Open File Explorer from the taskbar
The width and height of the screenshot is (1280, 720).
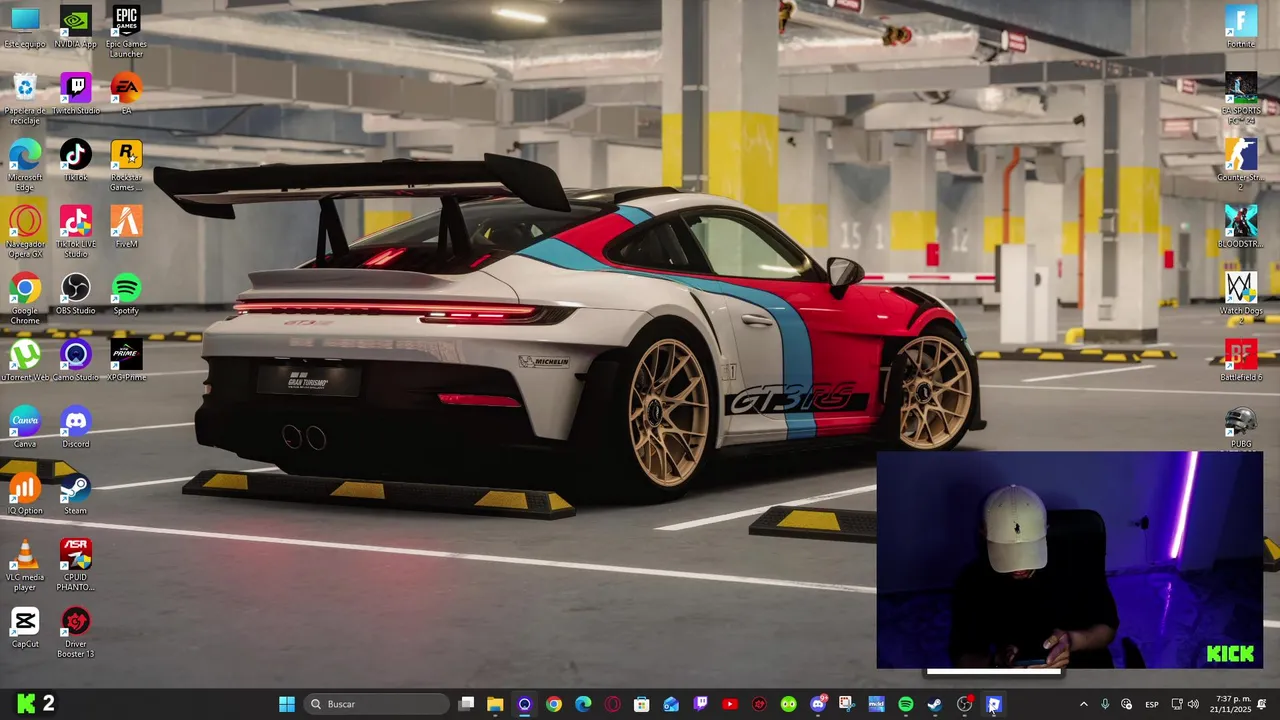(495, 704)
